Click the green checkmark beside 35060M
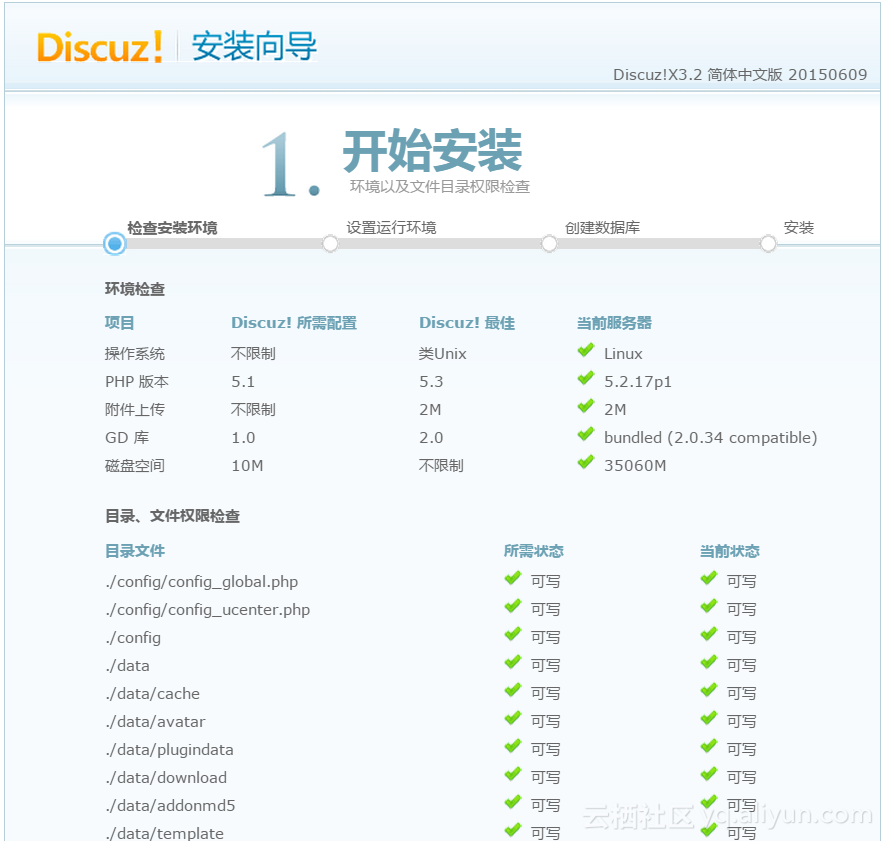 point(586,463)
